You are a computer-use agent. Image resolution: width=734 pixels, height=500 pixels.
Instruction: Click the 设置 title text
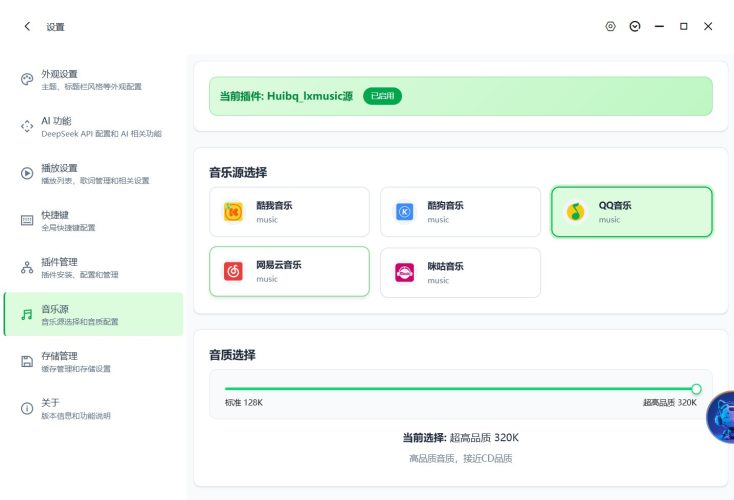[55, 27]
